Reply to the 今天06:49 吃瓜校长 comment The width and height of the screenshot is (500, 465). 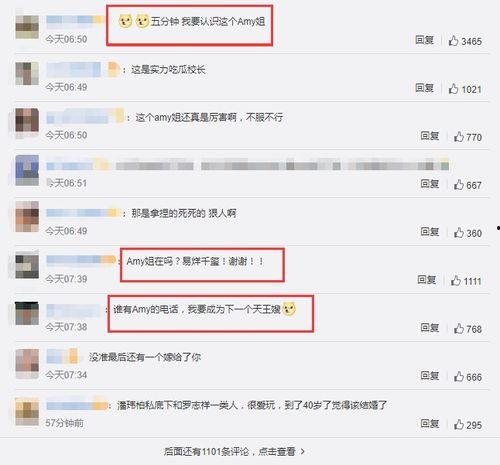pyautogui.click(x=424, y=88)
